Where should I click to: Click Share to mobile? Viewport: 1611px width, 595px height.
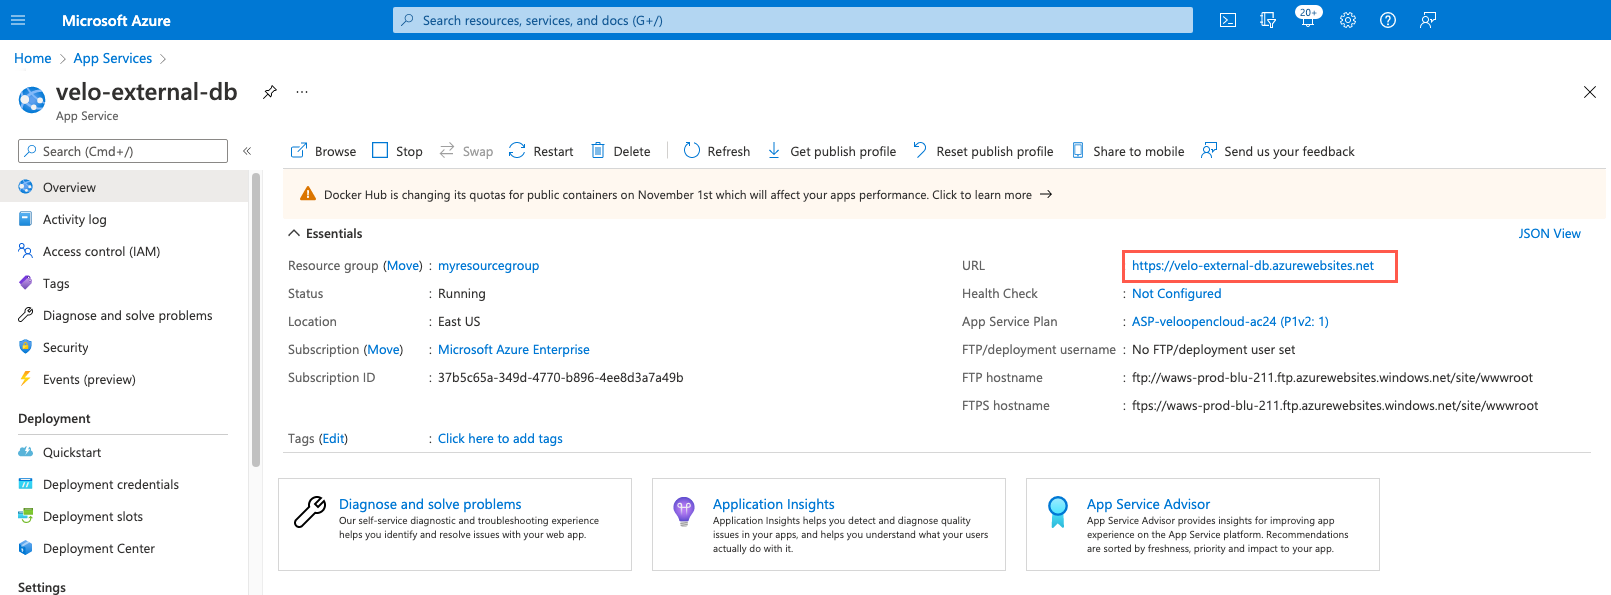1128,151
